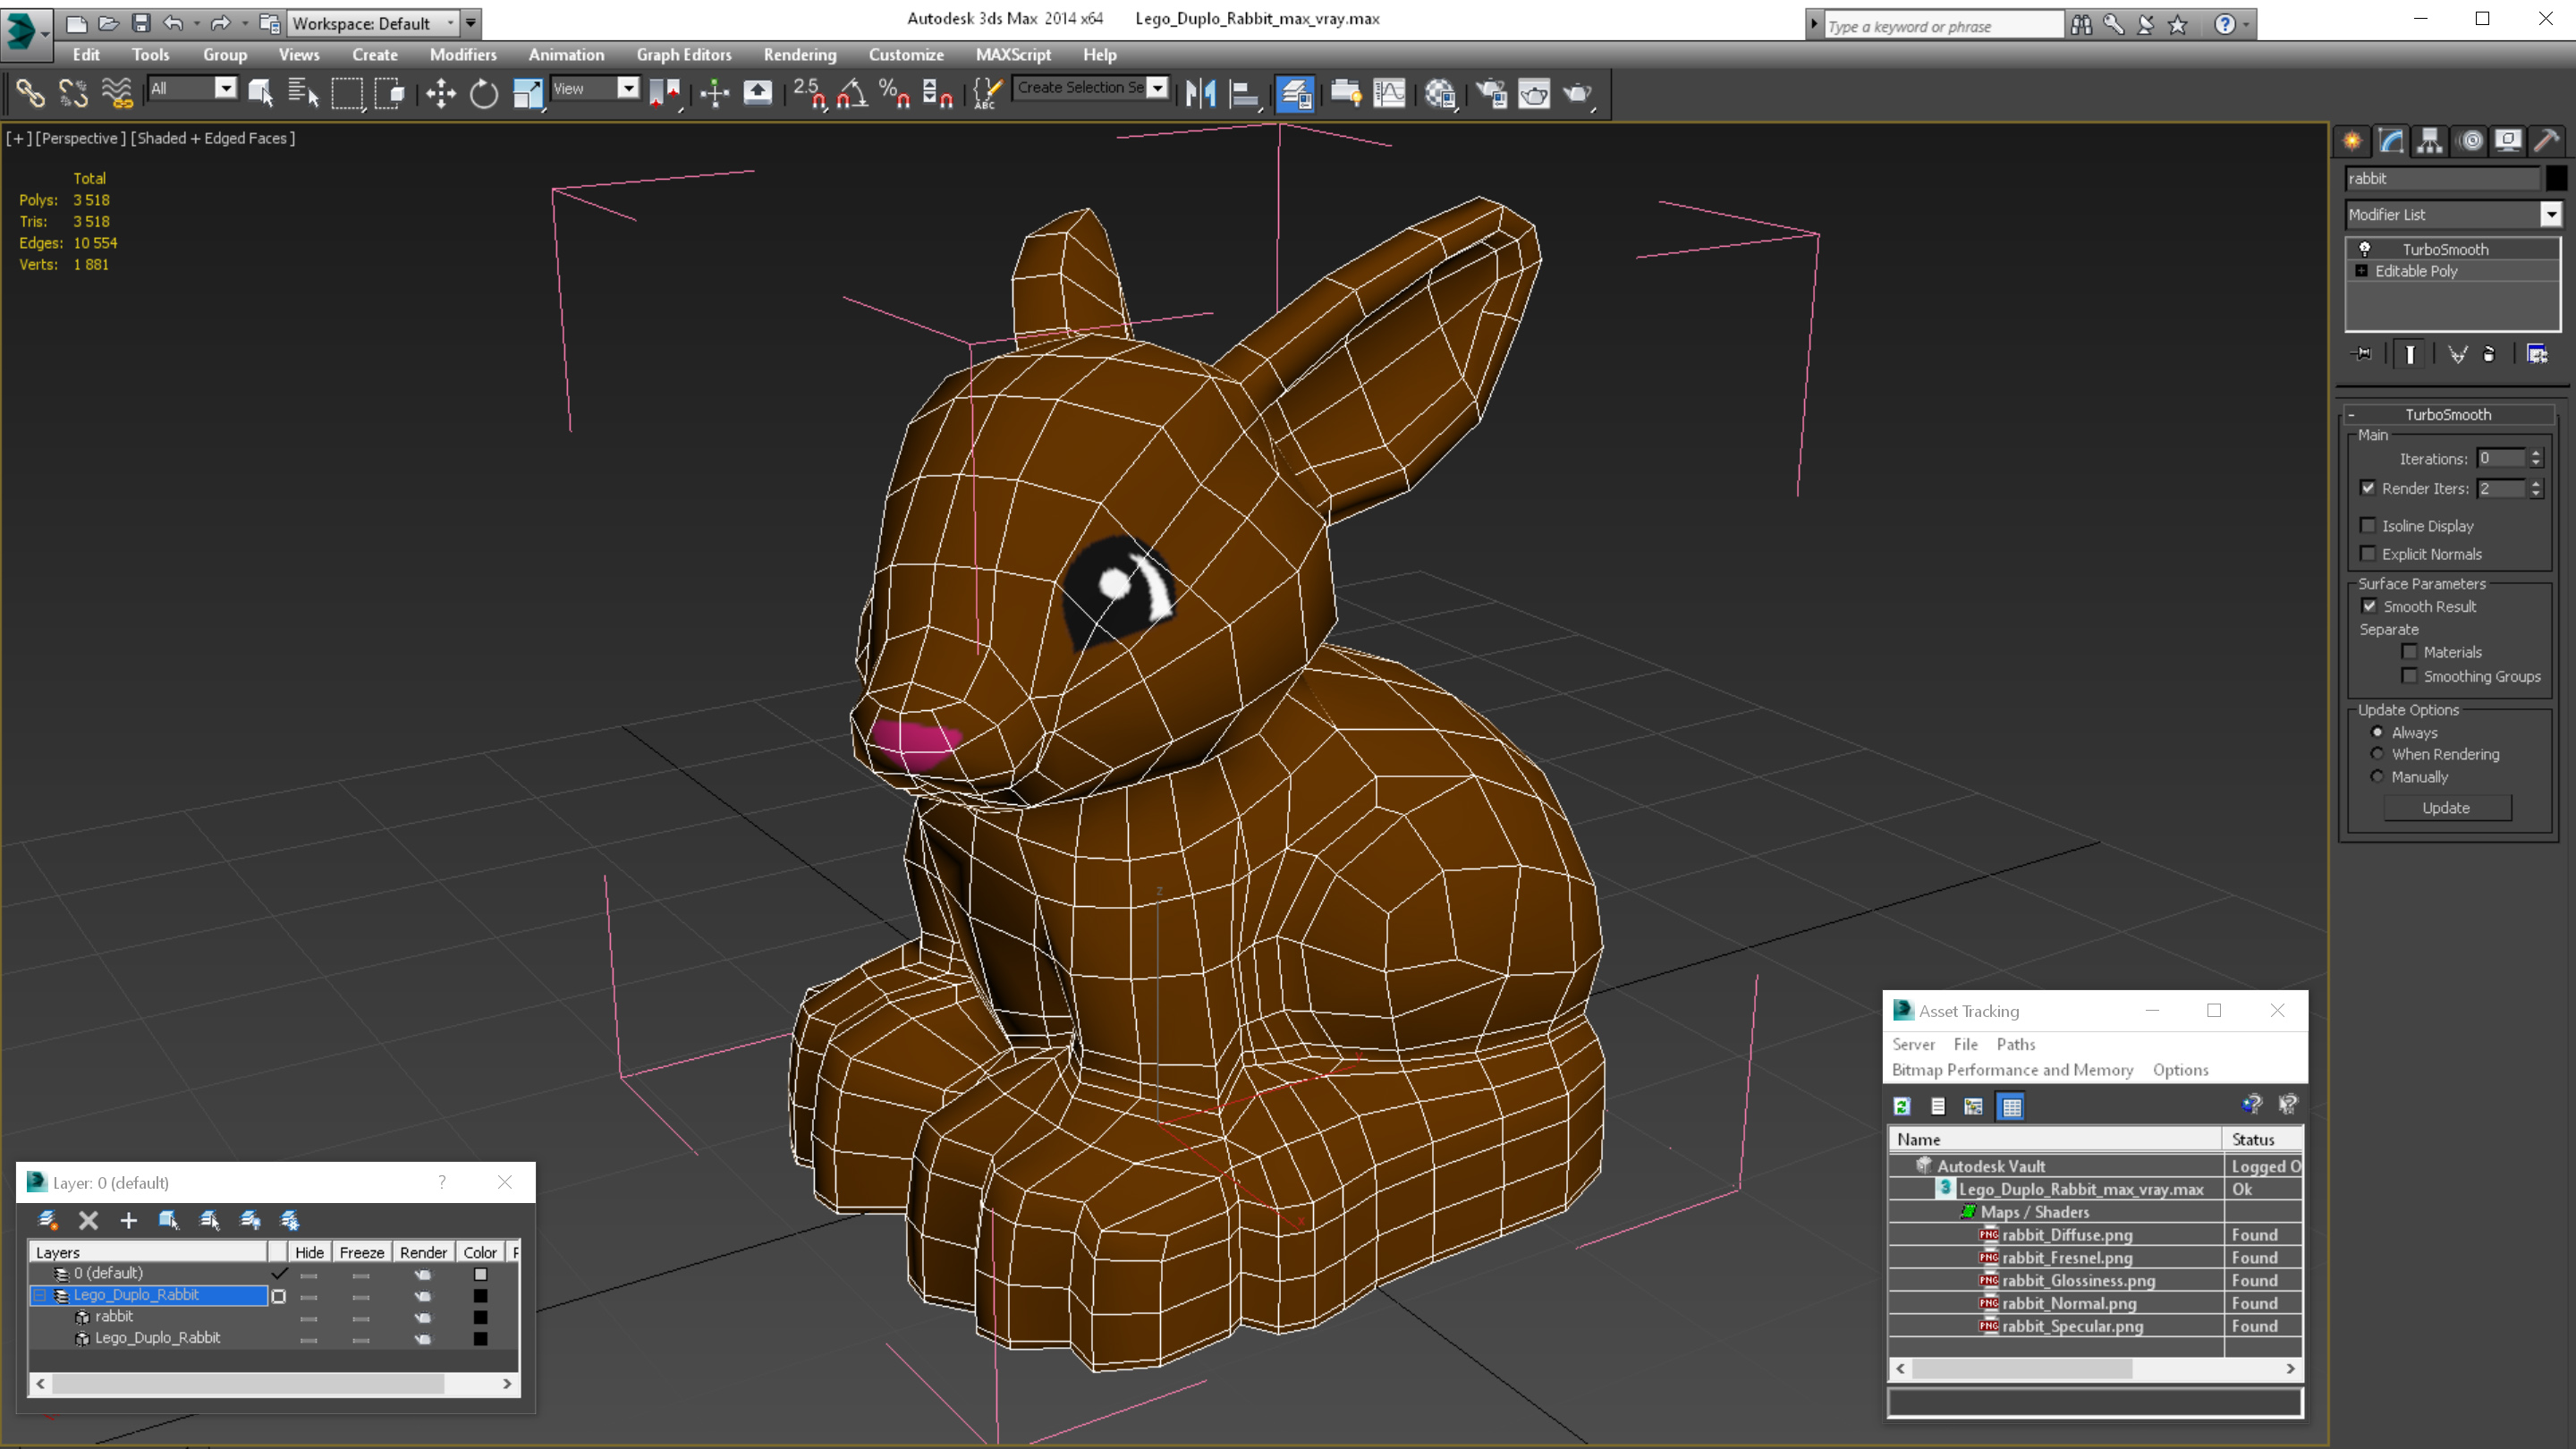This screenshot has height=1449, width=2576.
Task: Open the Workspace Default dropdown
Action: pos(372,23)
